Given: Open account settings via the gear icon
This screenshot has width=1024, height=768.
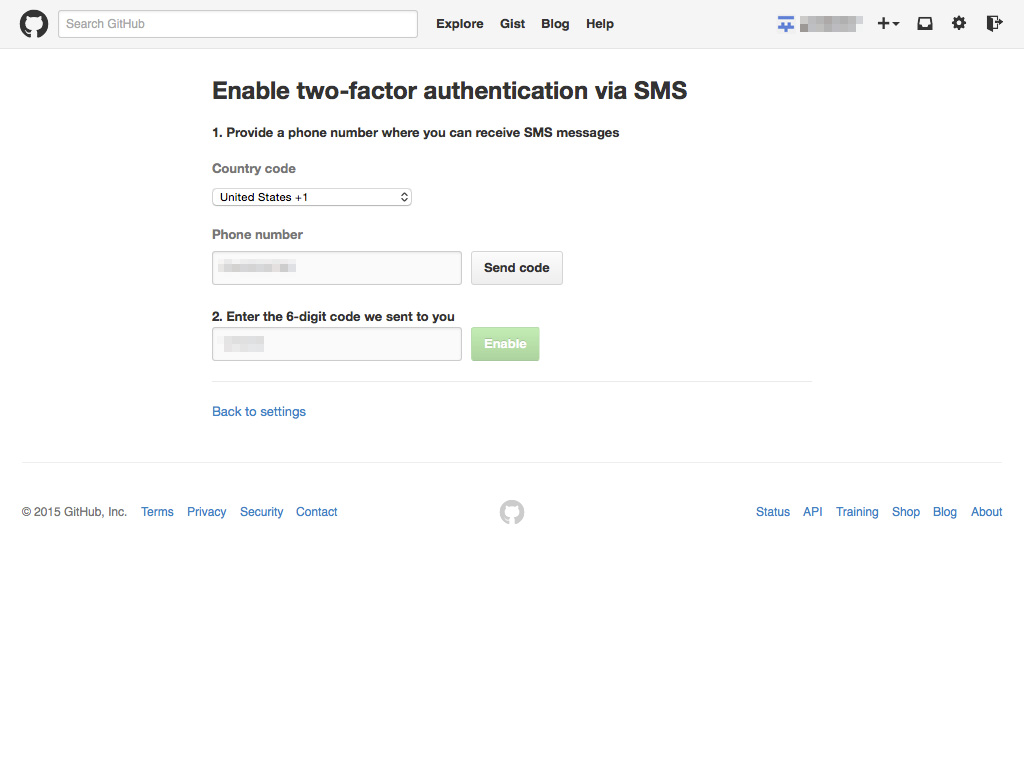Looking at the screenshot, I should click(959, 23).
